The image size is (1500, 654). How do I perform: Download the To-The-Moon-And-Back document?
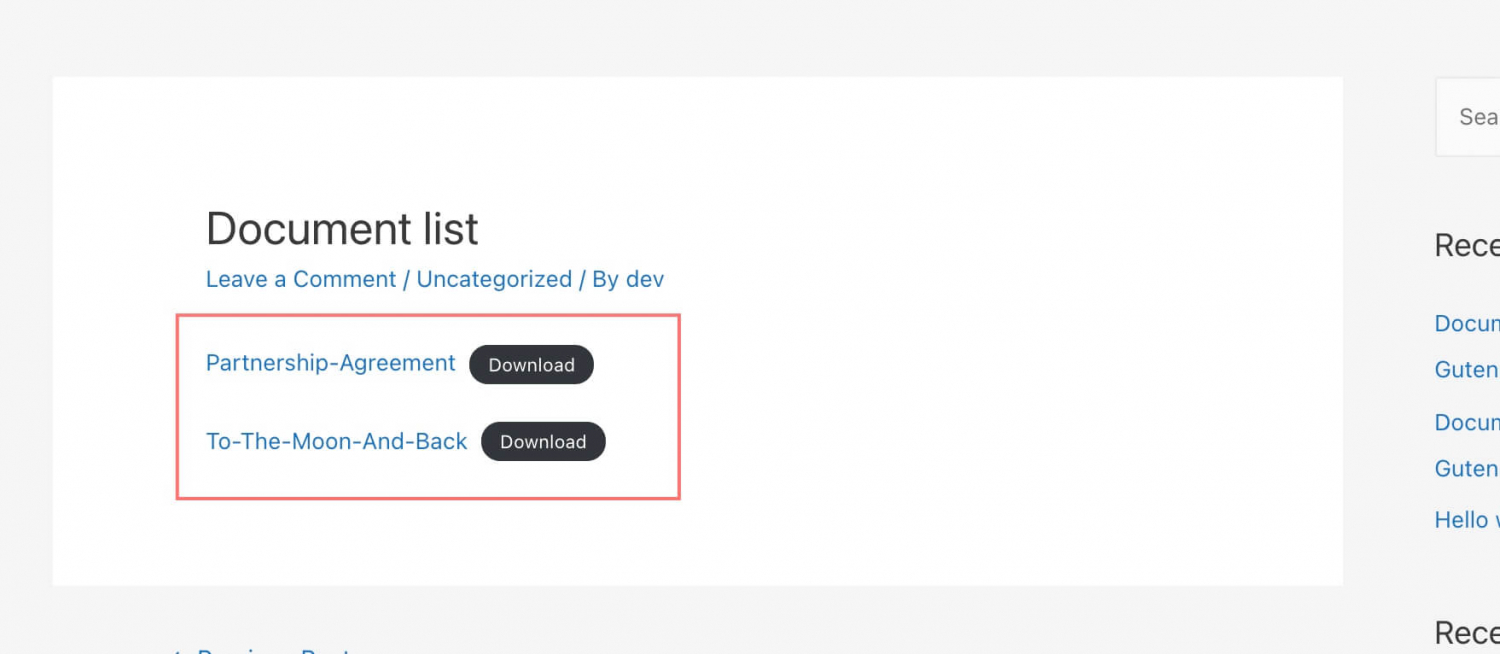[543, 441]
